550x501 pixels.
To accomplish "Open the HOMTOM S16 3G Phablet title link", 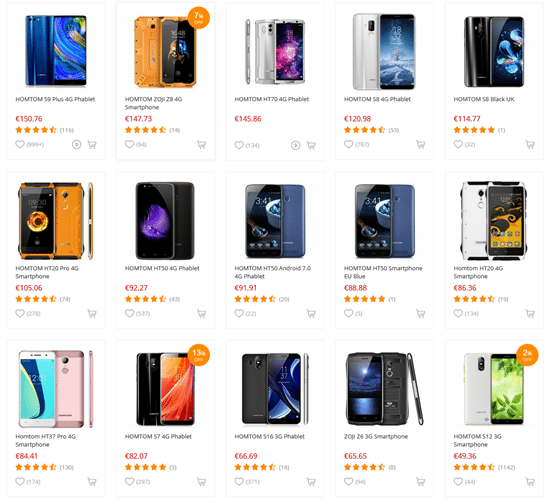I will coord(269,436).
